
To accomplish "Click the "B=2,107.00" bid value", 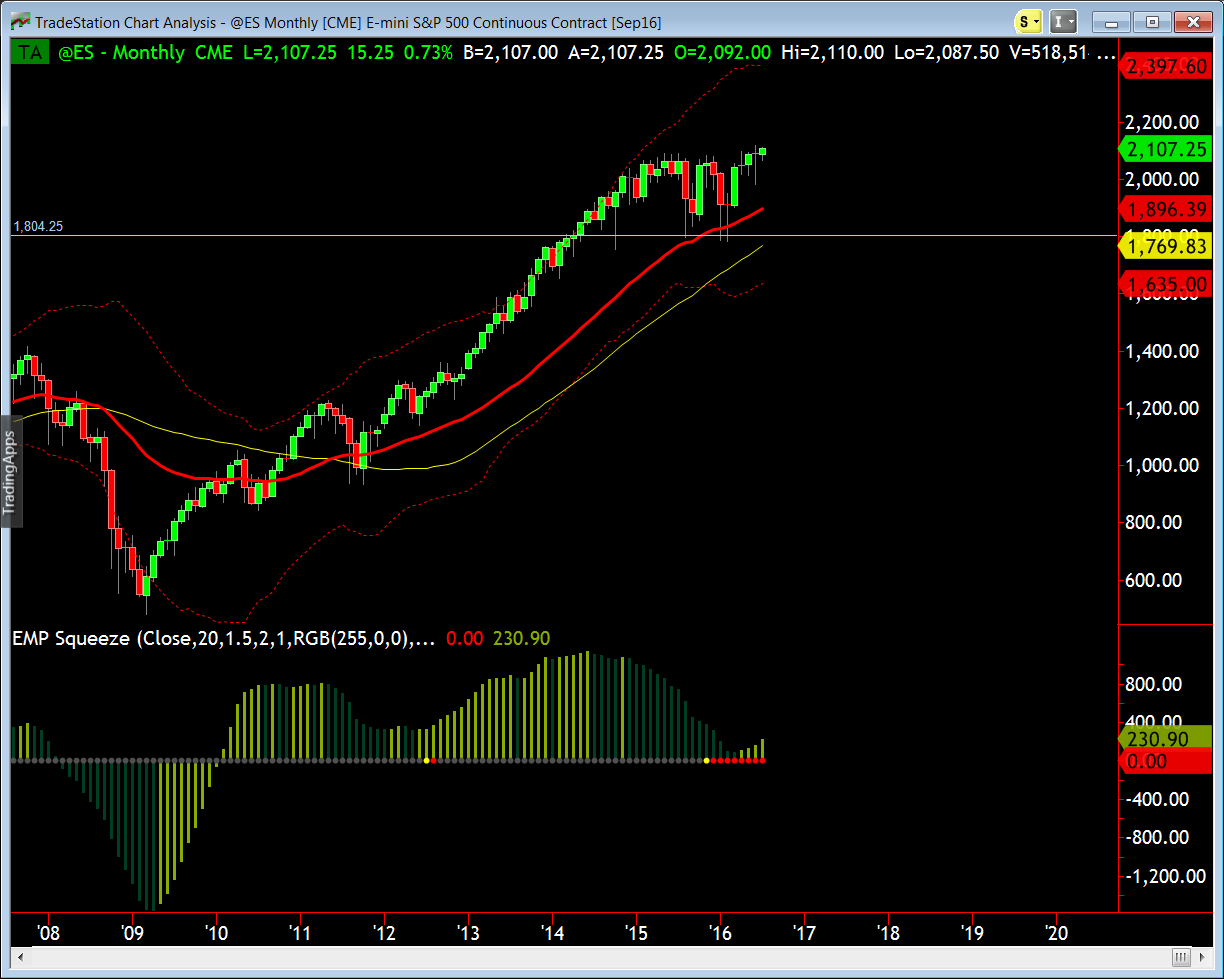I will click(510, 53).
